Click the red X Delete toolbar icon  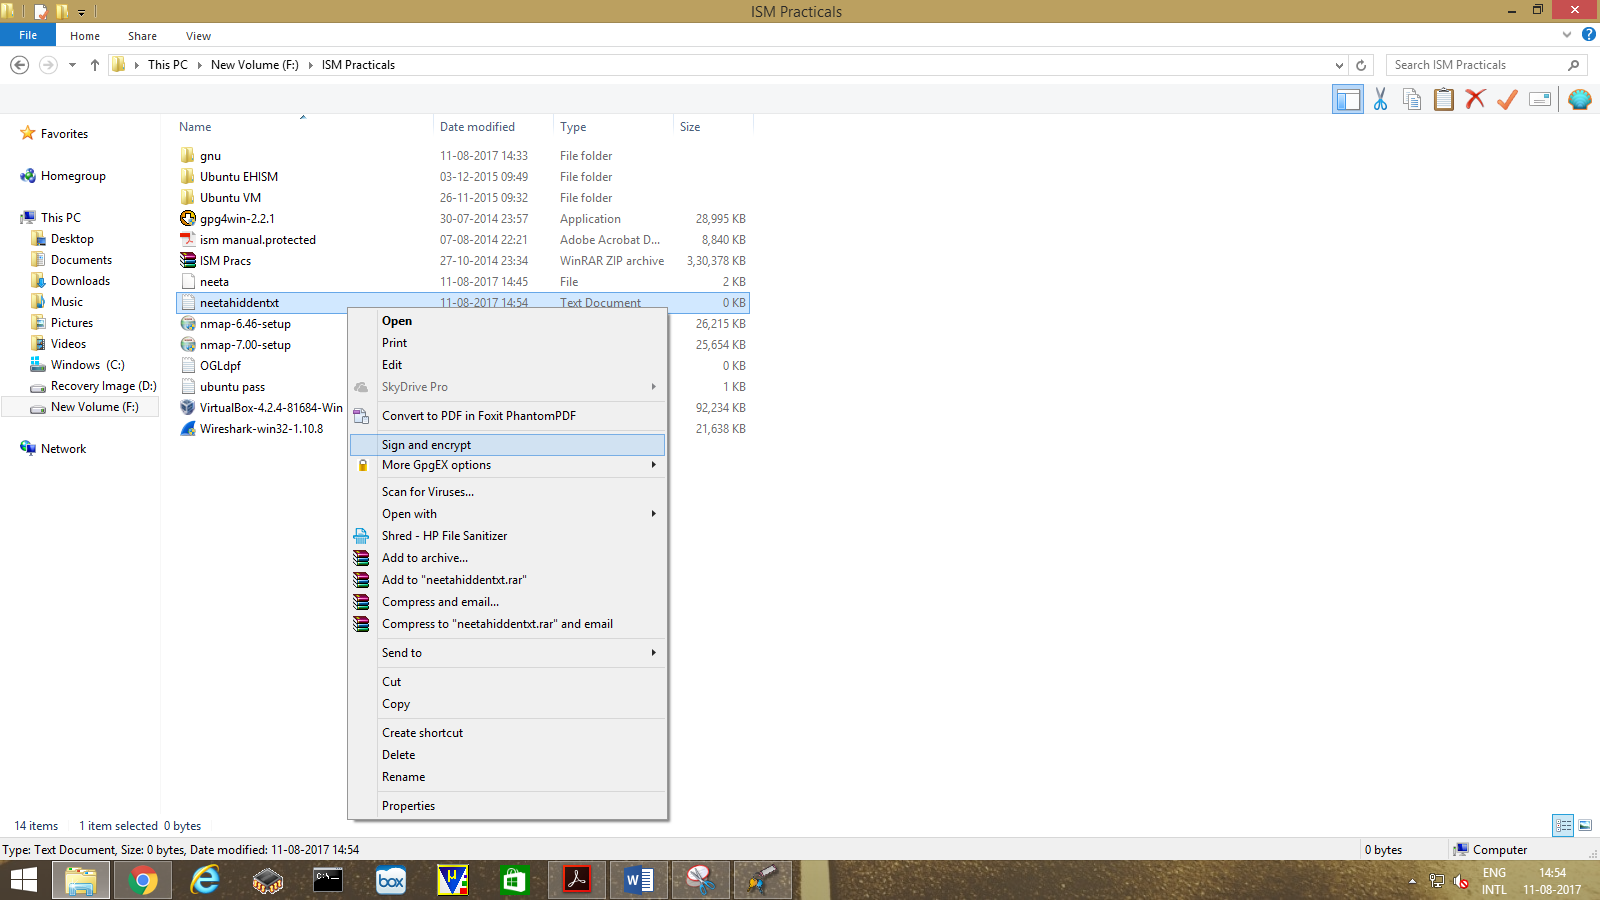click(x=1475, y=99)
